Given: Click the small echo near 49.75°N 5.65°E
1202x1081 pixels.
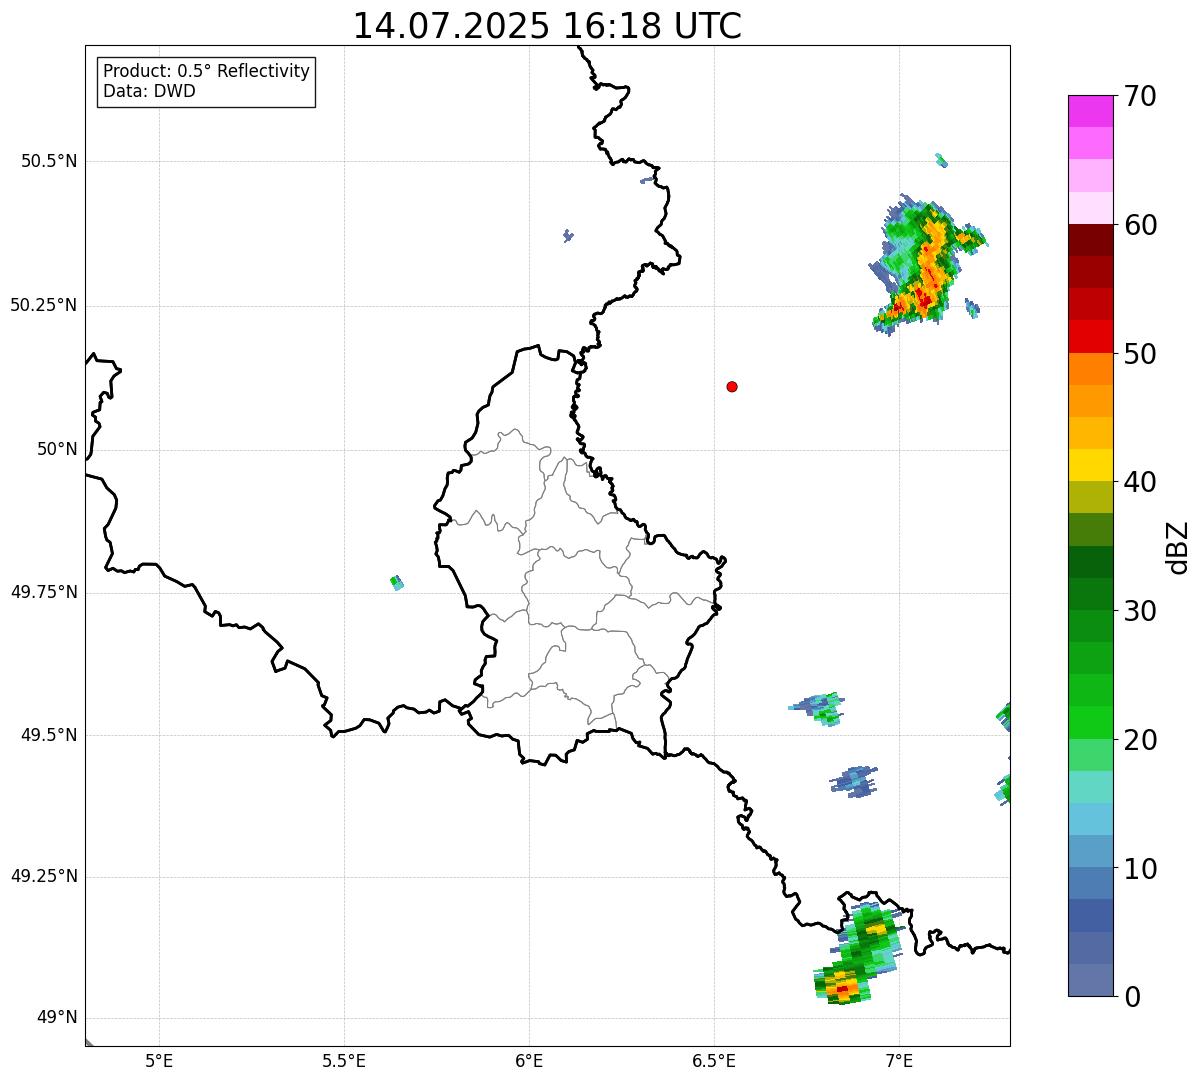Looking at the screenshot, I should tap(397, 582).
